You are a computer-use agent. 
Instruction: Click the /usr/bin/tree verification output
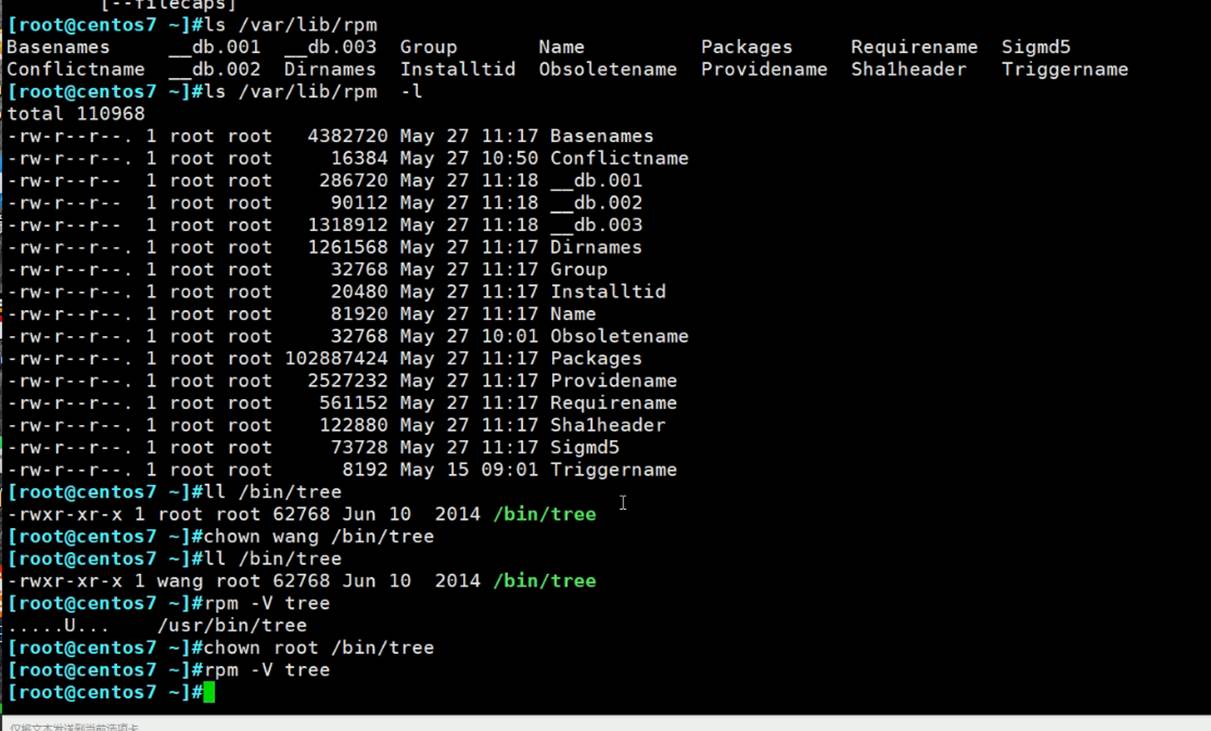point(232,625)
